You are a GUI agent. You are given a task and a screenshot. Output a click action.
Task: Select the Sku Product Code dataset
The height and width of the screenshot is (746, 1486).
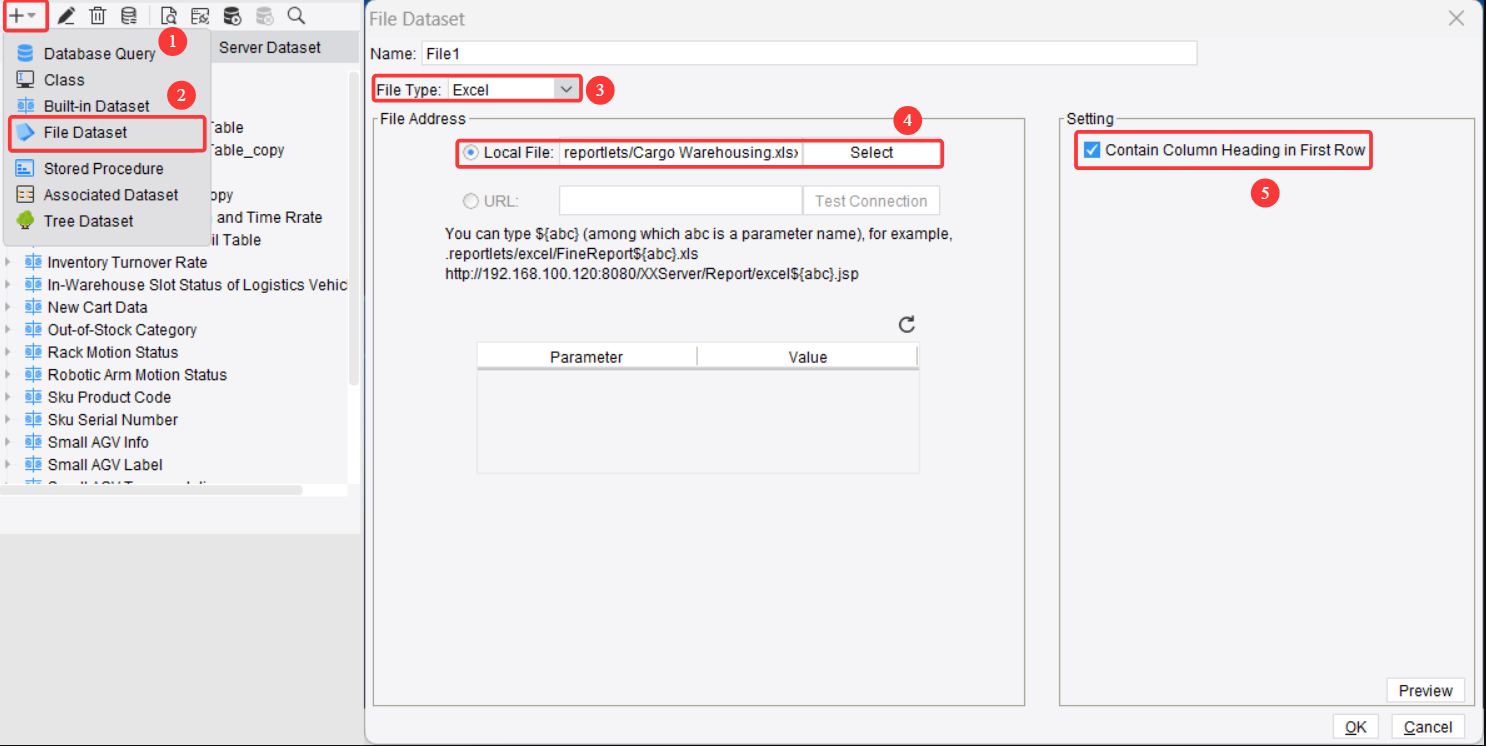(x=109, y=397)
